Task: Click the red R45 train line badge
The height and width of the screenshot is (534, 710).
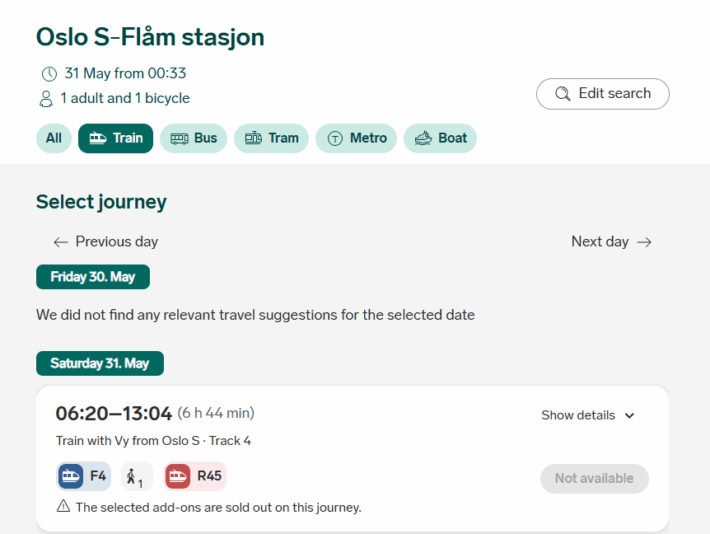Action: click(x=195, y=477)
